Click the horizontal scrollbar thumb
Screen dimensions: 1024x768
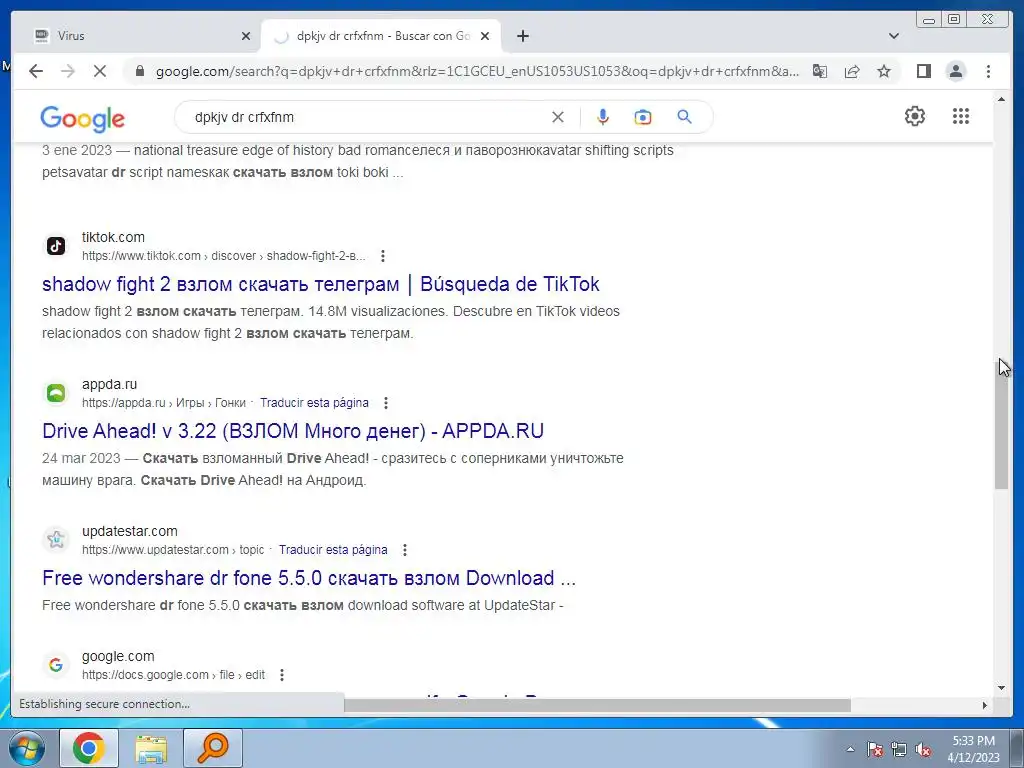(x=597, y=705)
